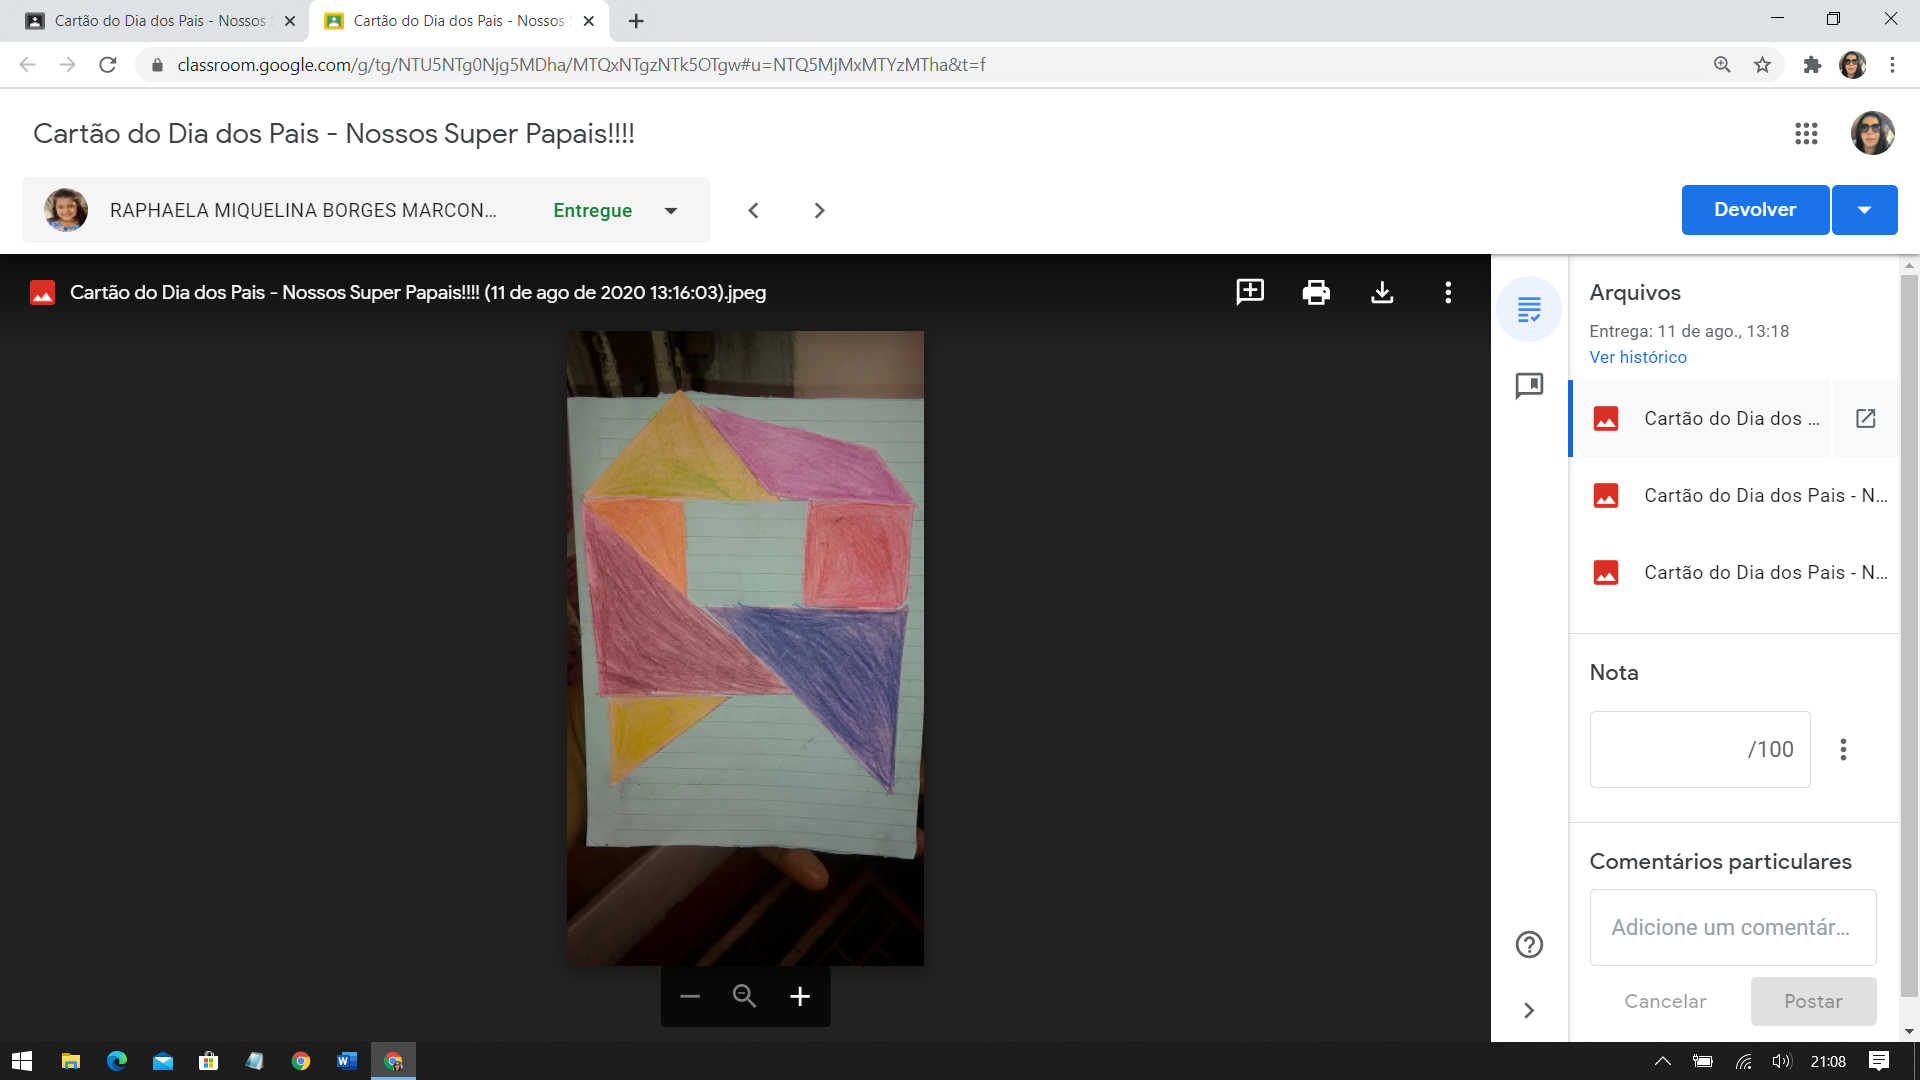Screen dimensions: 1920x1080
Task: Open a new browser tab
Action: pos(636,20)
